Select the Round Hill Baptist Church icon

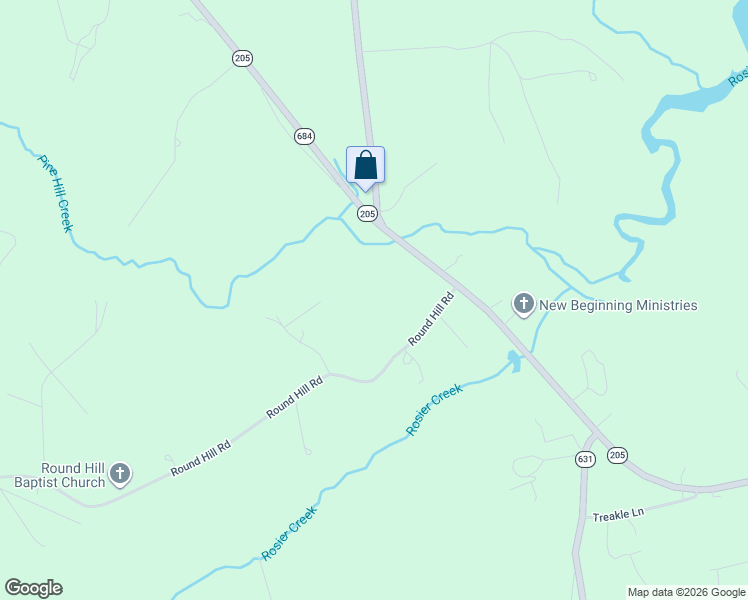[120, 475]
